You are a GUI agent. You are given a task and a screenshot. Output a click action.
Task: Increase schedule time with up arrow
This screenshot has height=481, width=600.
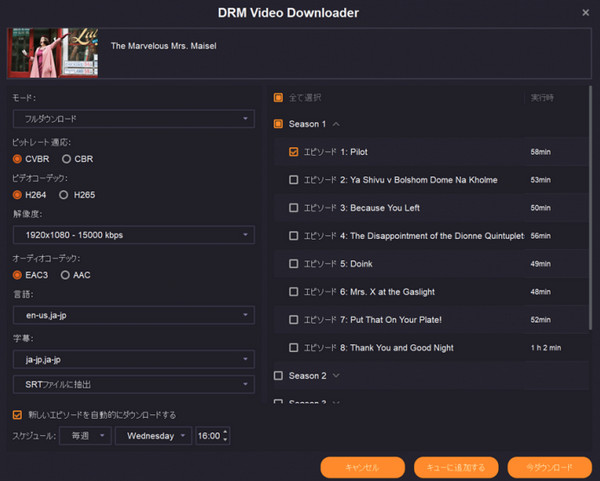(x=225, y=432)
